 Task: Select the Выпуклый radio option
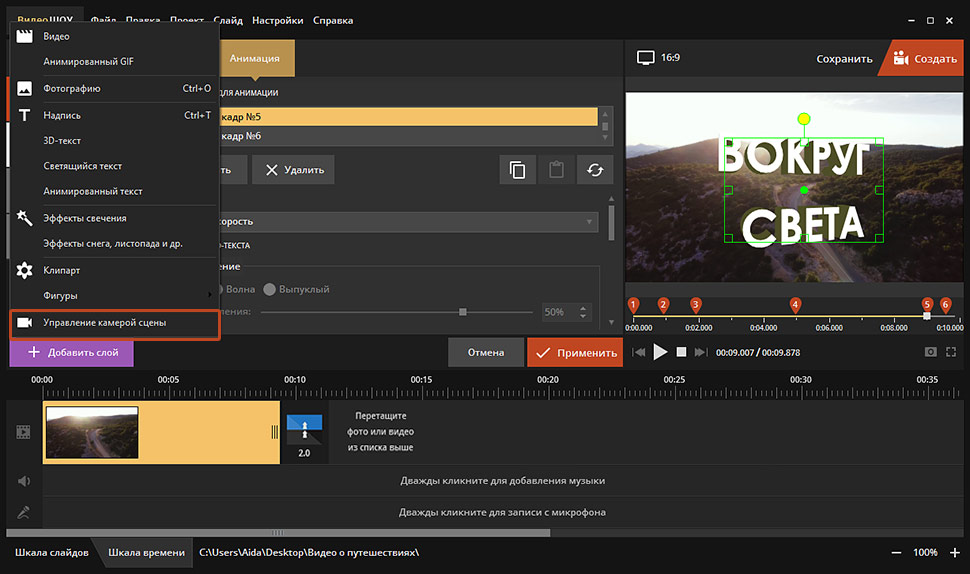[x=270, y=289]
